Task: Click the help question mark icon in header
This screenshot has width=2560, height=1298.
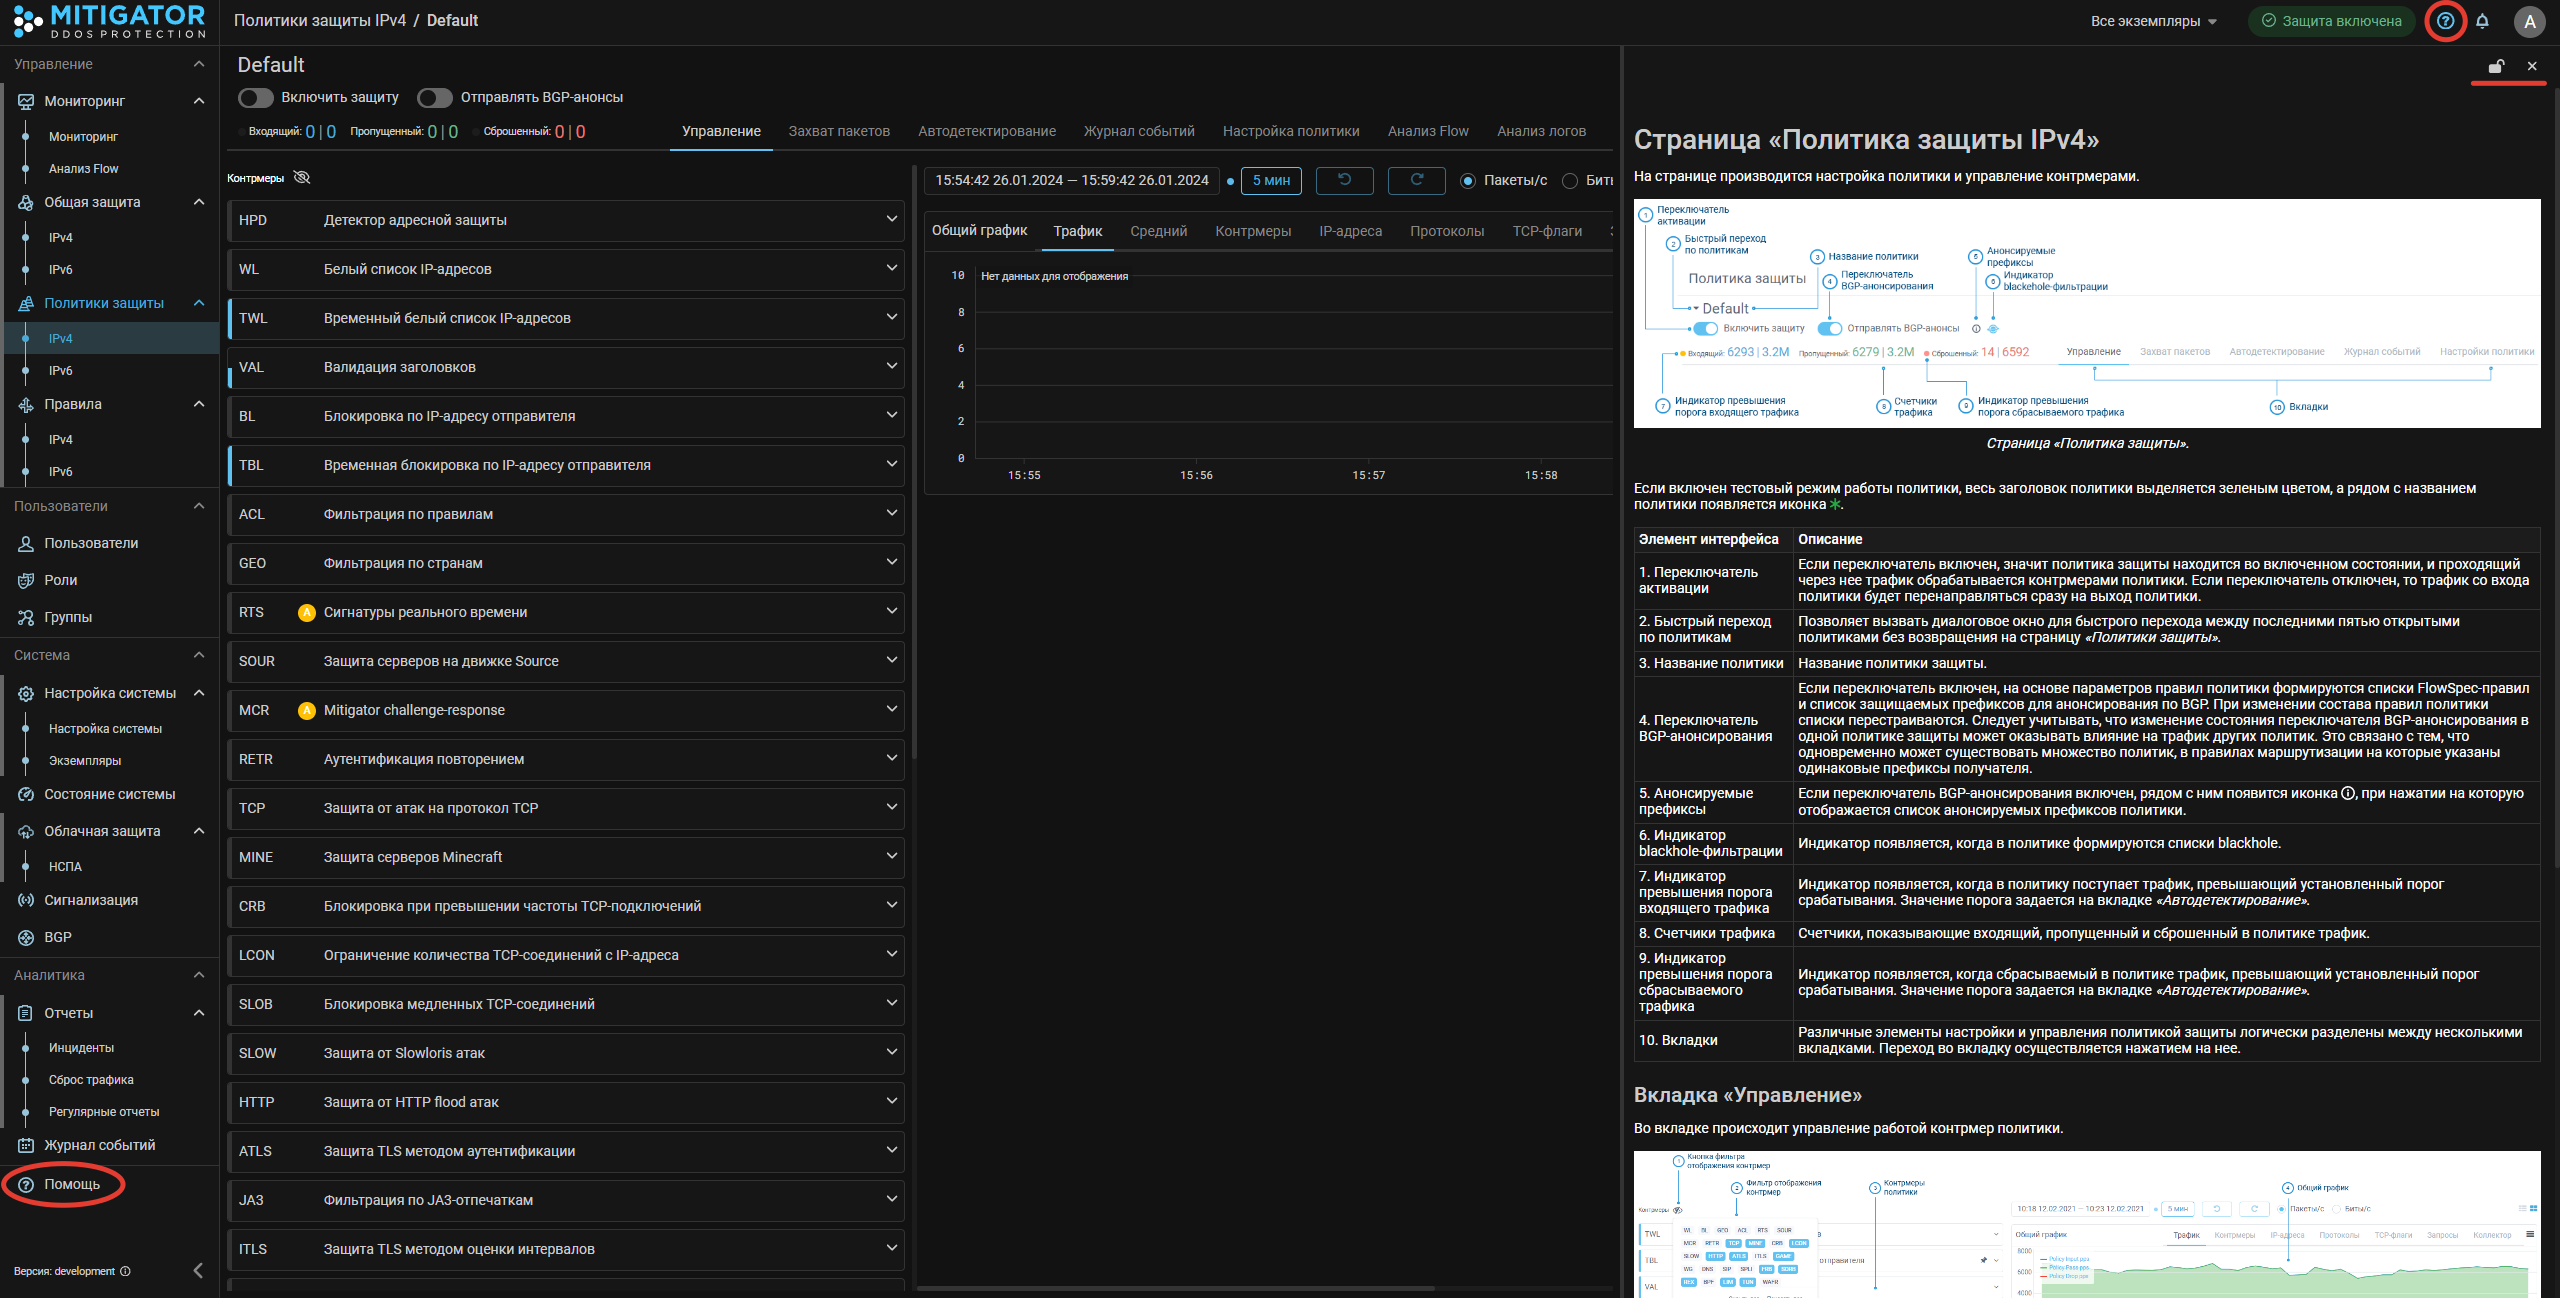Action: [2445, 21]
